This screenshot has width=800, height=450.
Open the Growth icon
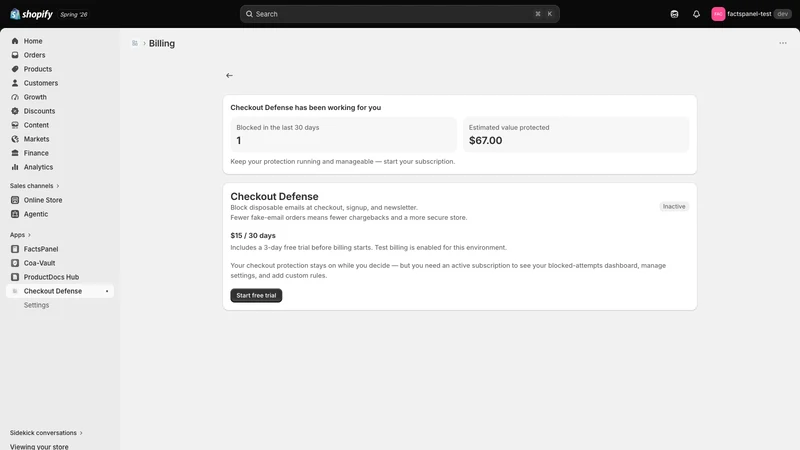point(15,97)
